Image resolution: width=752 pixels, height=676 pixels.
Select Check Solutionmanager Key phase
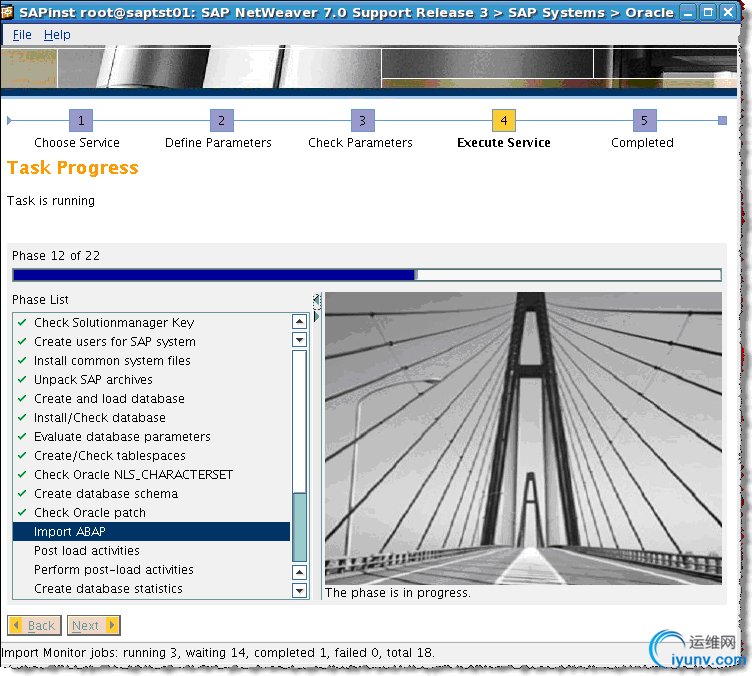152,323
